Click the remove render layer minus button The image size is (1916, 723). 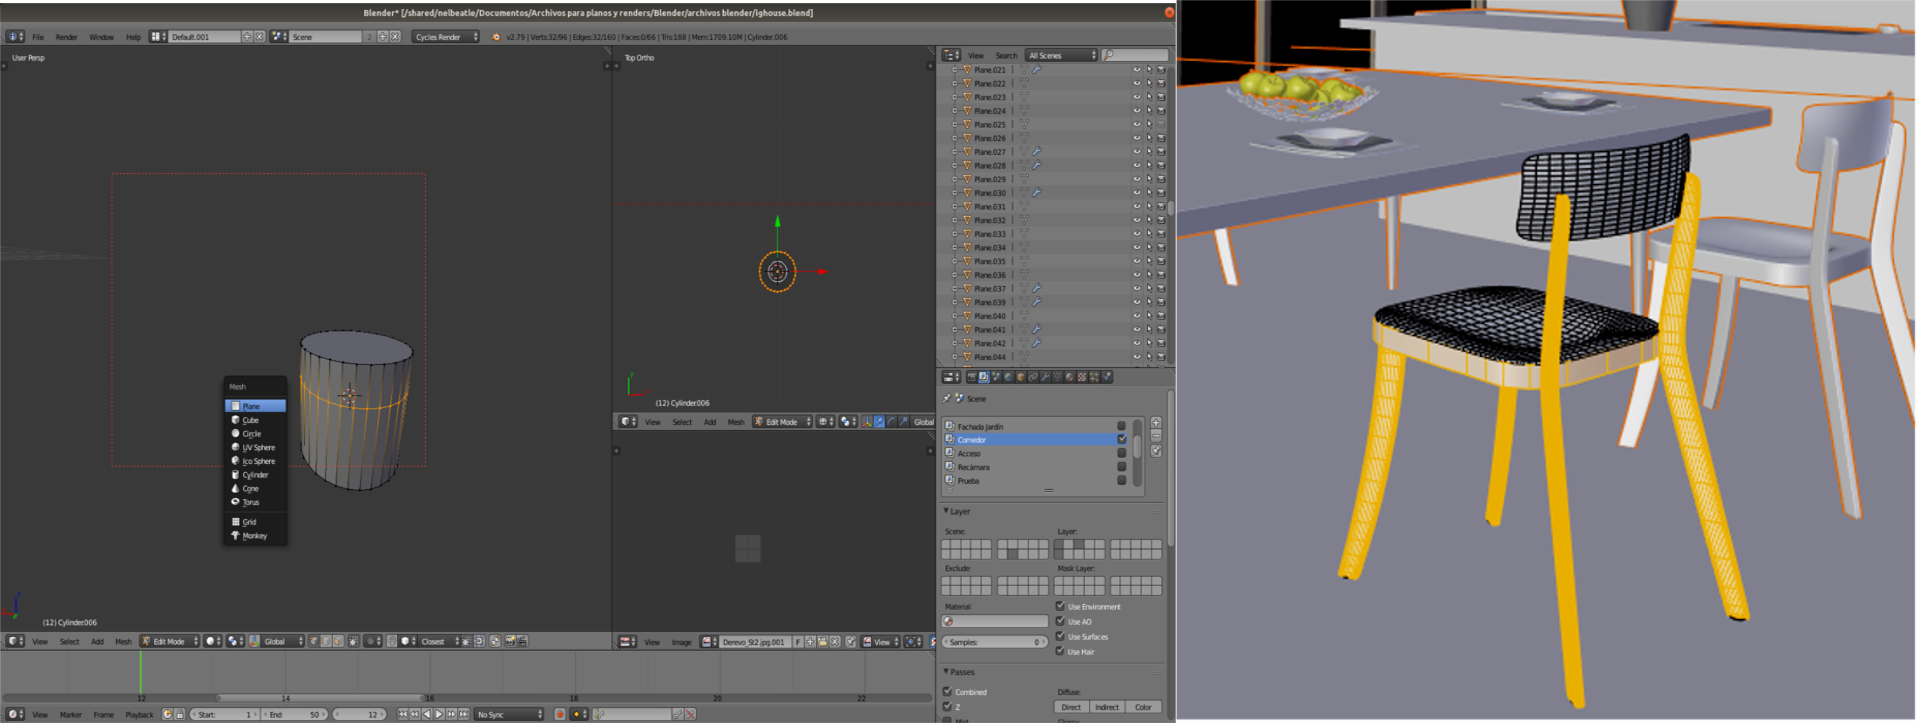tap(1156, 436)
